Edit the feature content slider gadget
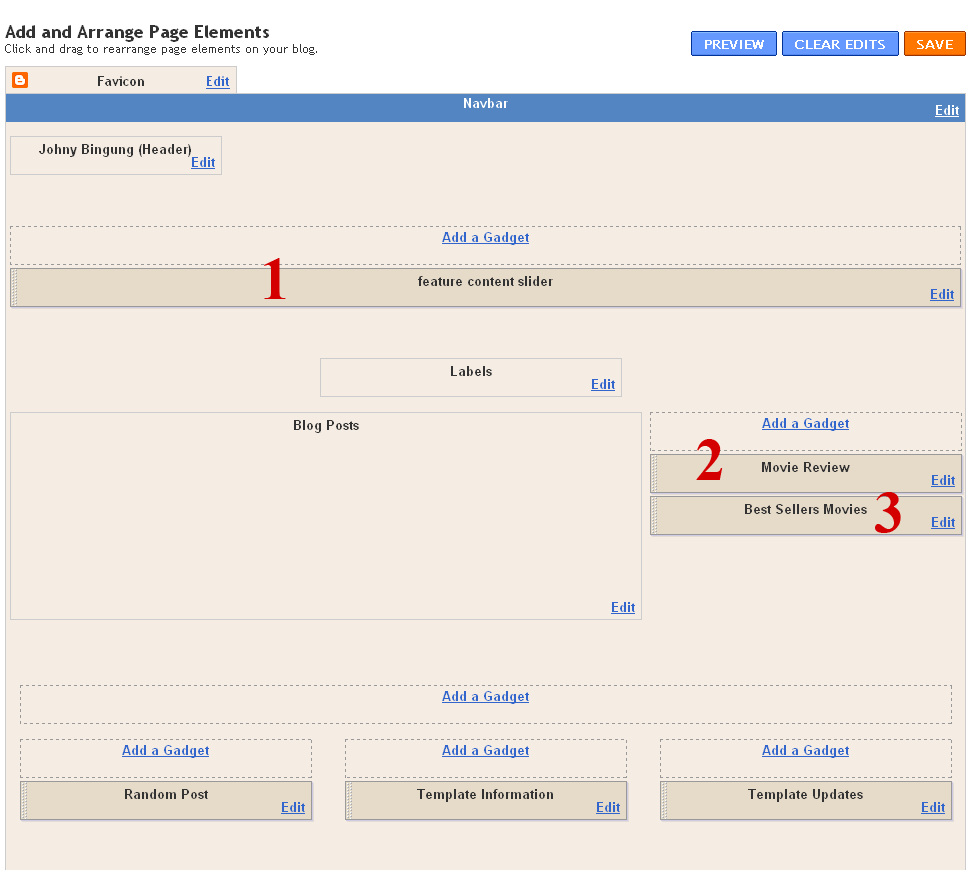969x870 pixels. (942, 295)
